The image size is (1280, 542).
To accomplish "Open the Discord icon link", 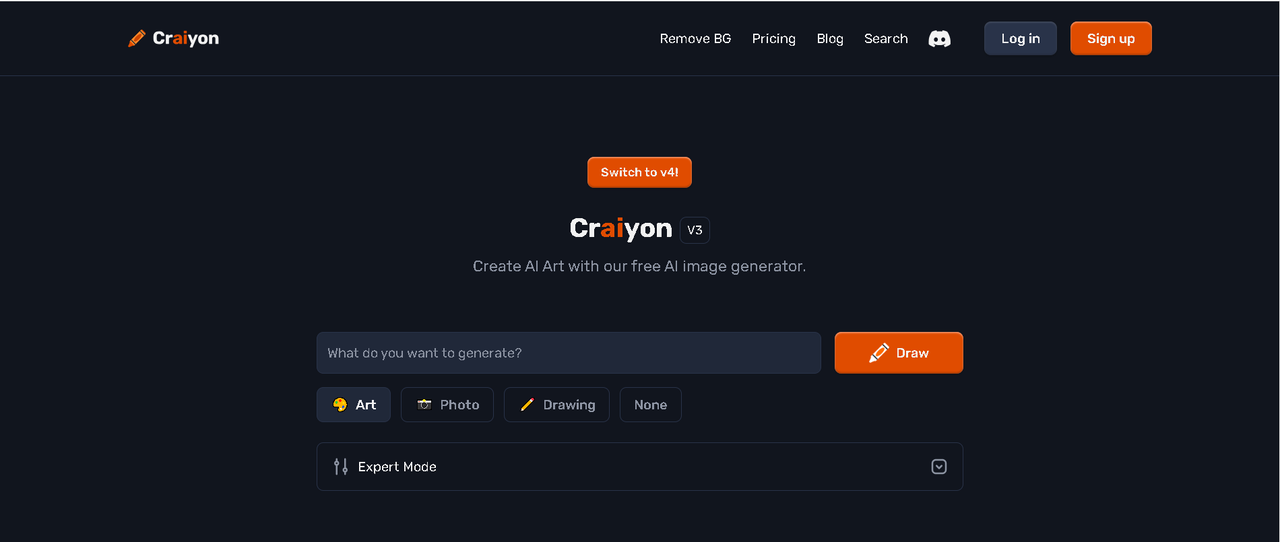I will coord(939,39).
